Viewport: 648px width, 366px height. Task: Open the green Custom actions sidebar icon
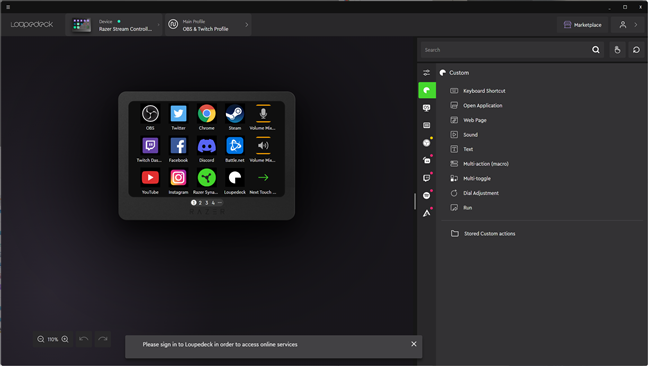[427, 90]
